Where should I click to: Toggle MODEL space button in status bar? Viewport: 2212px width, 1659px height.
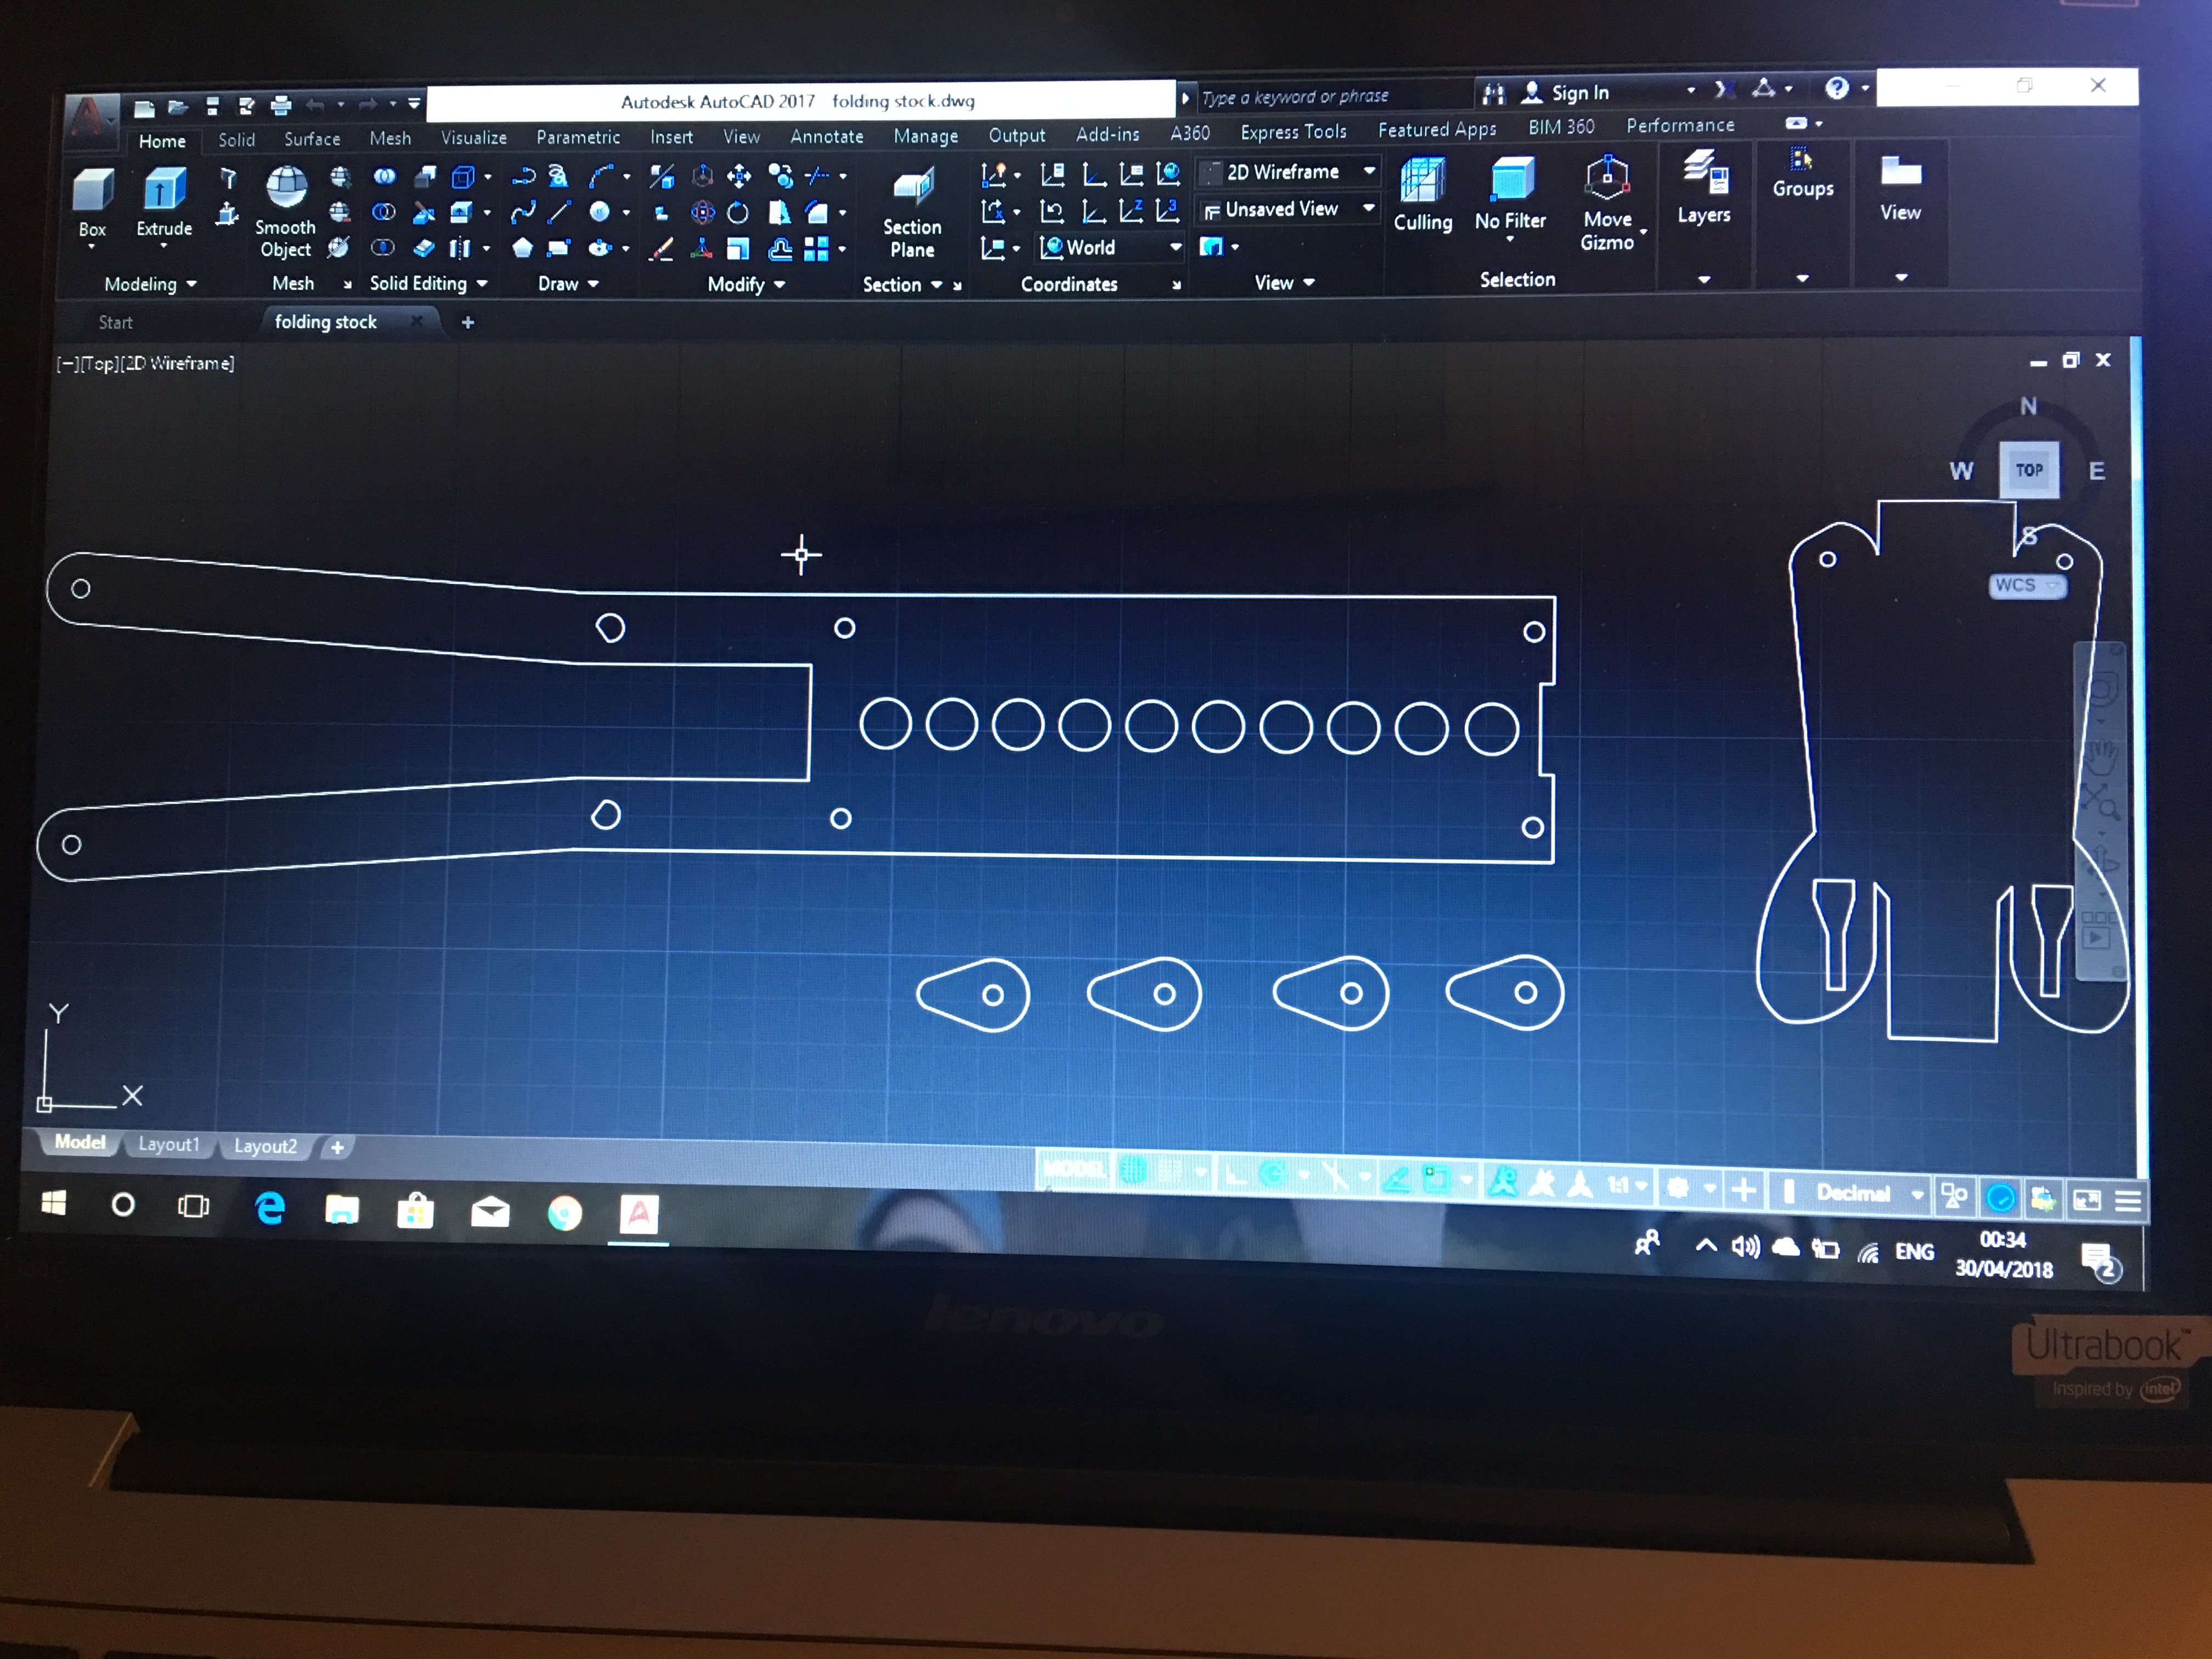pos(1076,1168)
